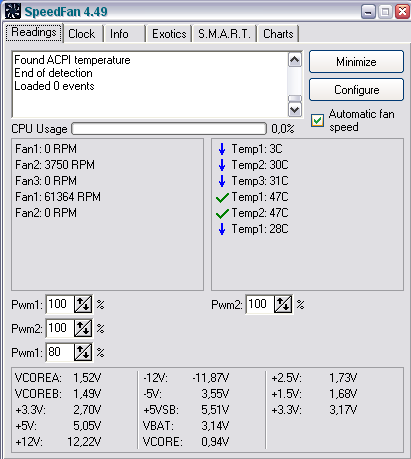Open the Clock tab
Screen dimensions: 411x459
(82, 34)
